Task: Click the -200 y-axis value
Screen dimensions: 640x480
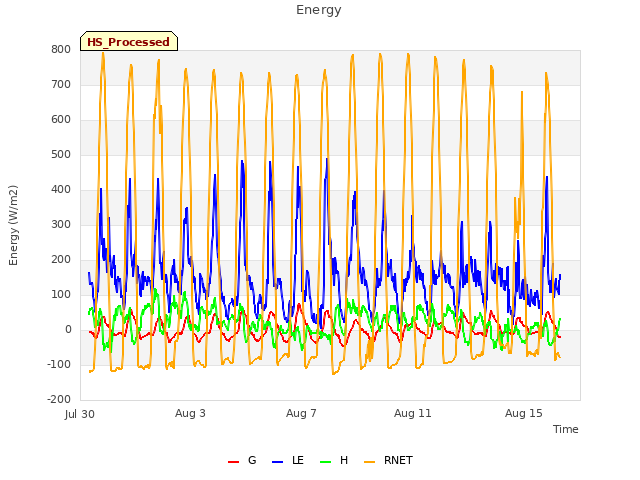Action: pyautogui.click(x=59, y=400)
